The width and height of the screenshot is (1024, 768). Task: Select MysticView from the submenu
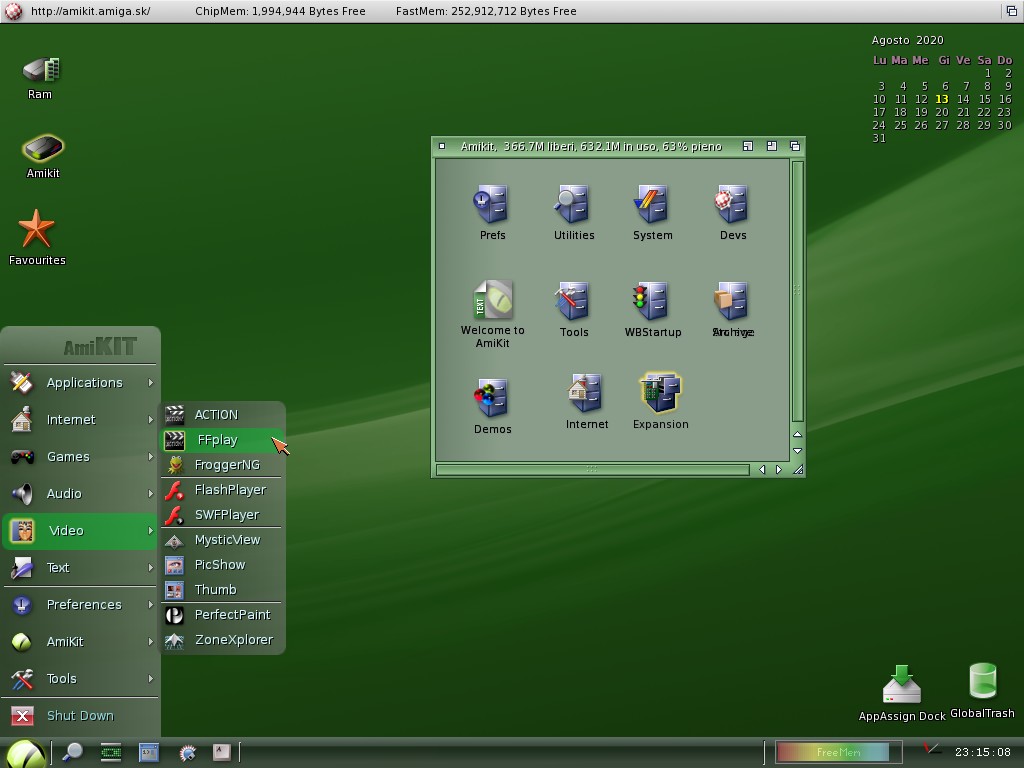point(227,540)
